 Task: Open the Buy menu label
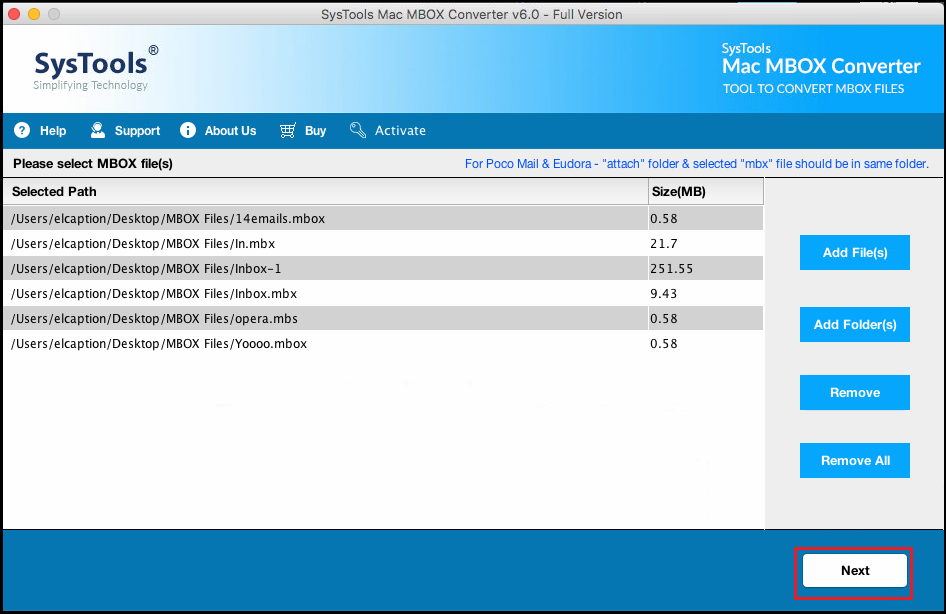click(x=316, y=131)
